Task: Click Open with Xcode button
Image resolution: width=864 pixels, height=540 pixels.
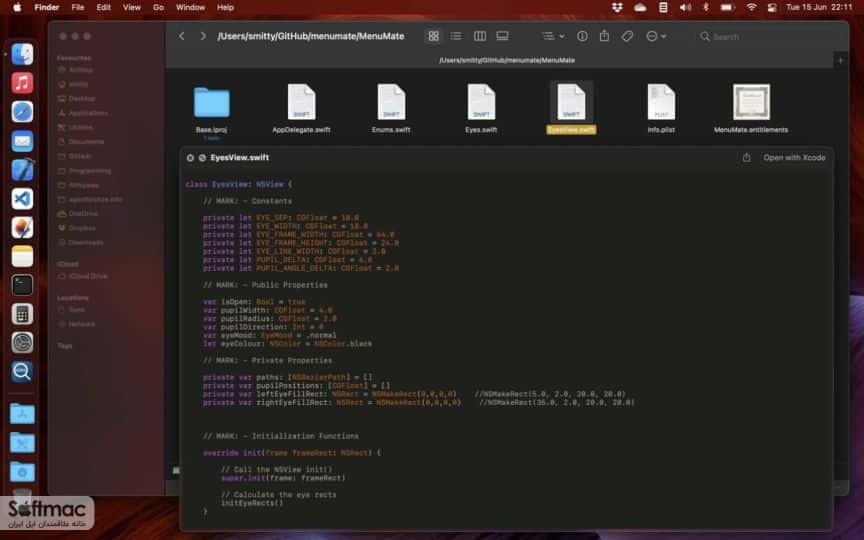Action: coord(794,158)
